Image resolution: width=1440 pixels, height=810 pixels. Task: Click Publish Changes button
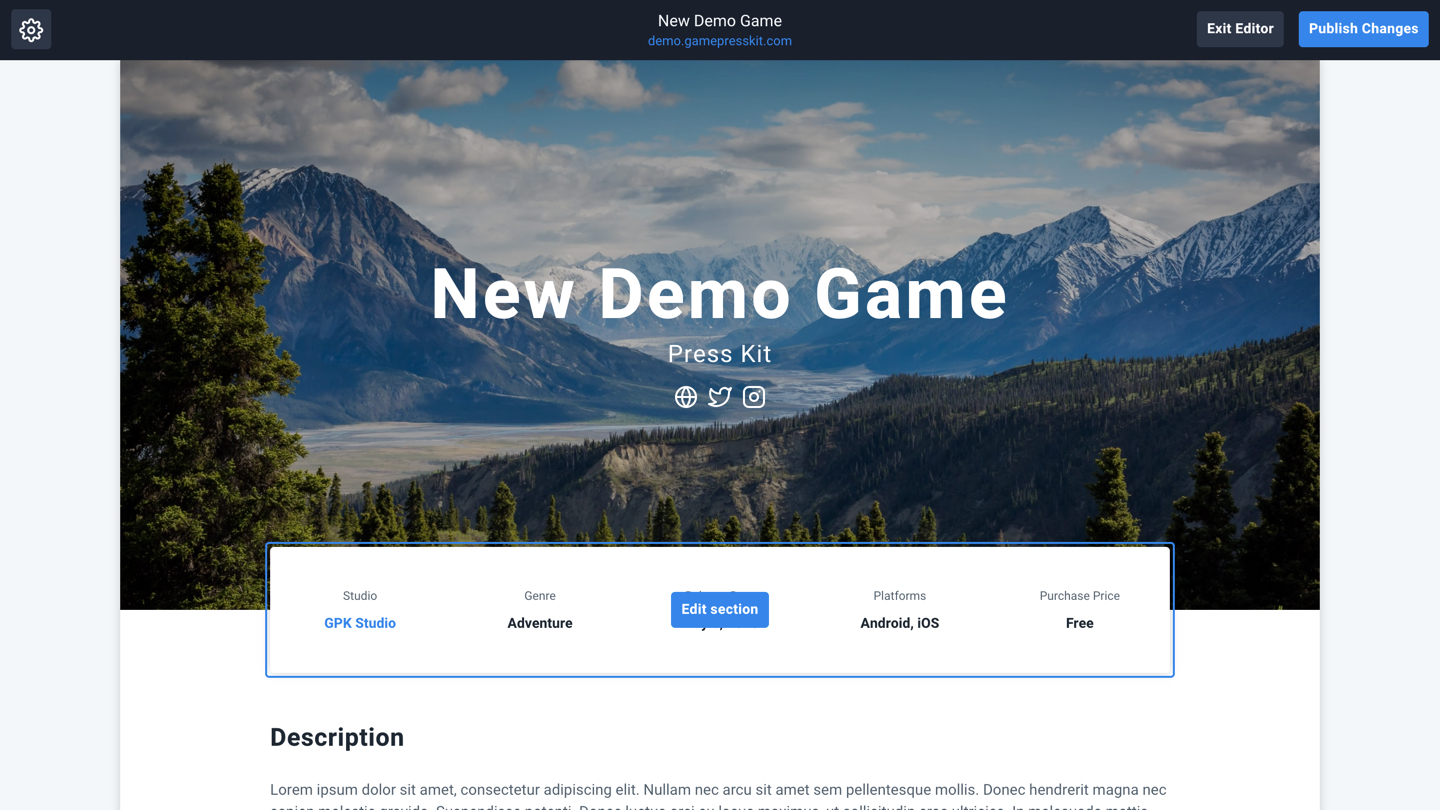tap(1363, 29)
